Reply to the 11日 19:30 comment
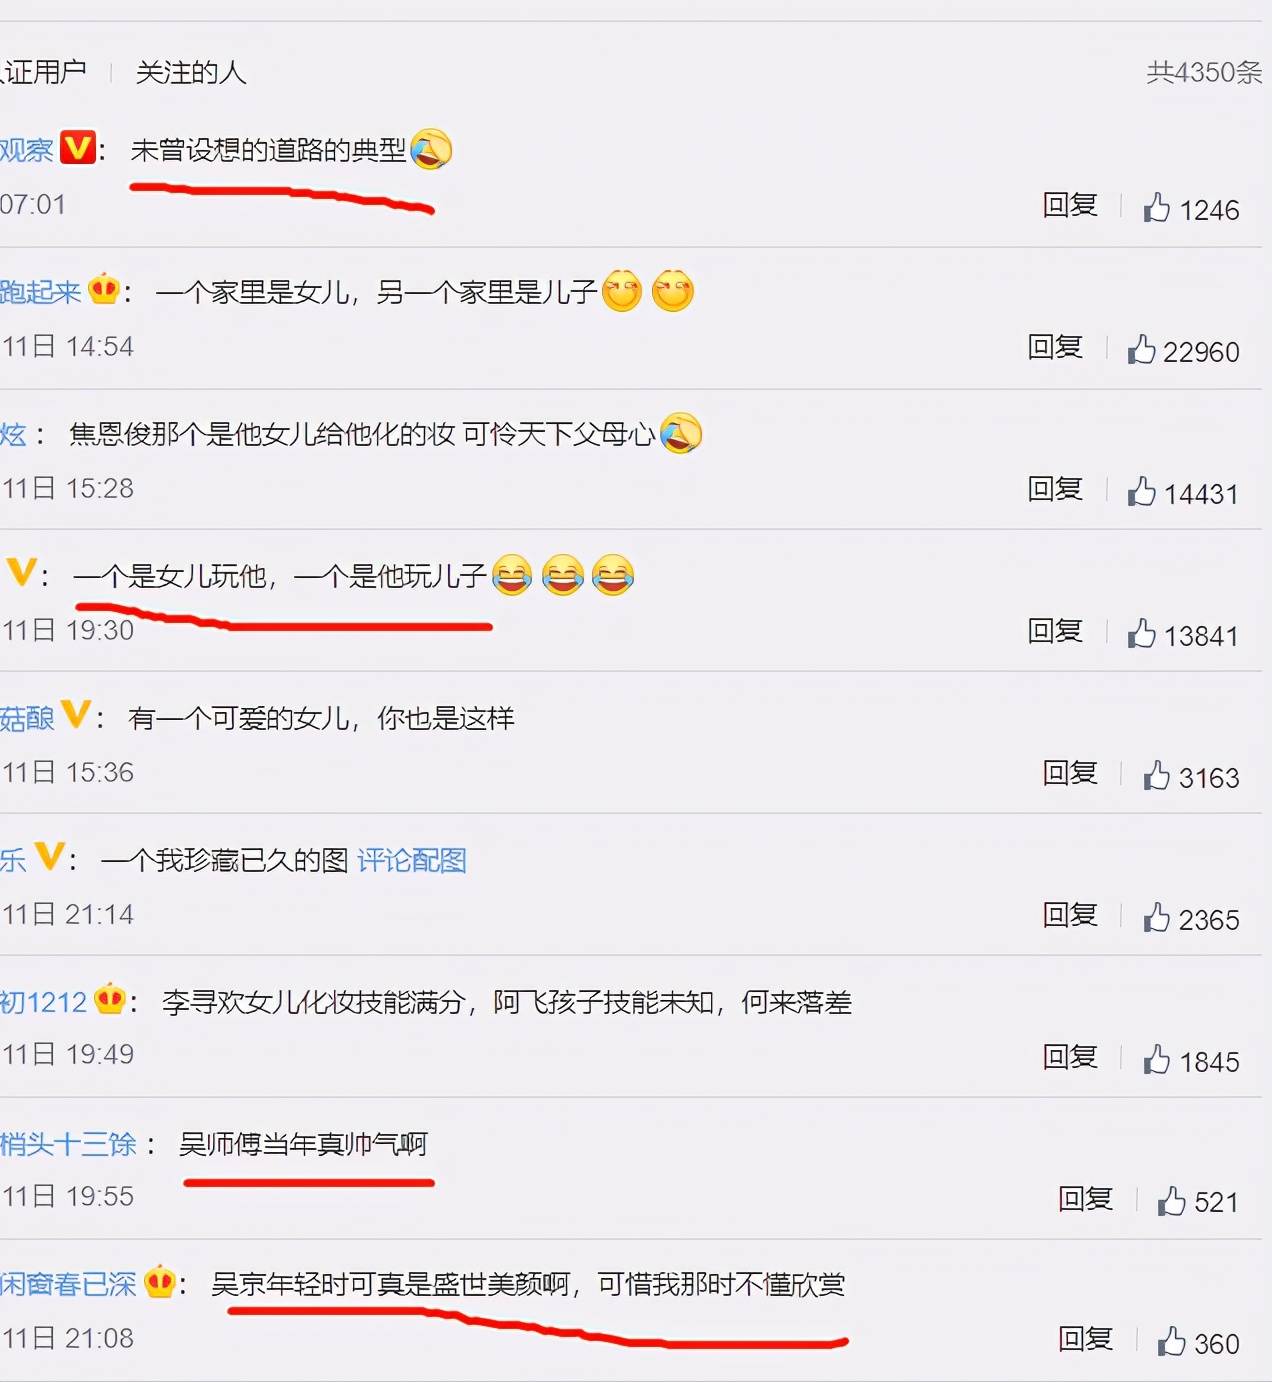Image resolution: width=1272 pixels, height=1382 pixels. point(1055,631)
